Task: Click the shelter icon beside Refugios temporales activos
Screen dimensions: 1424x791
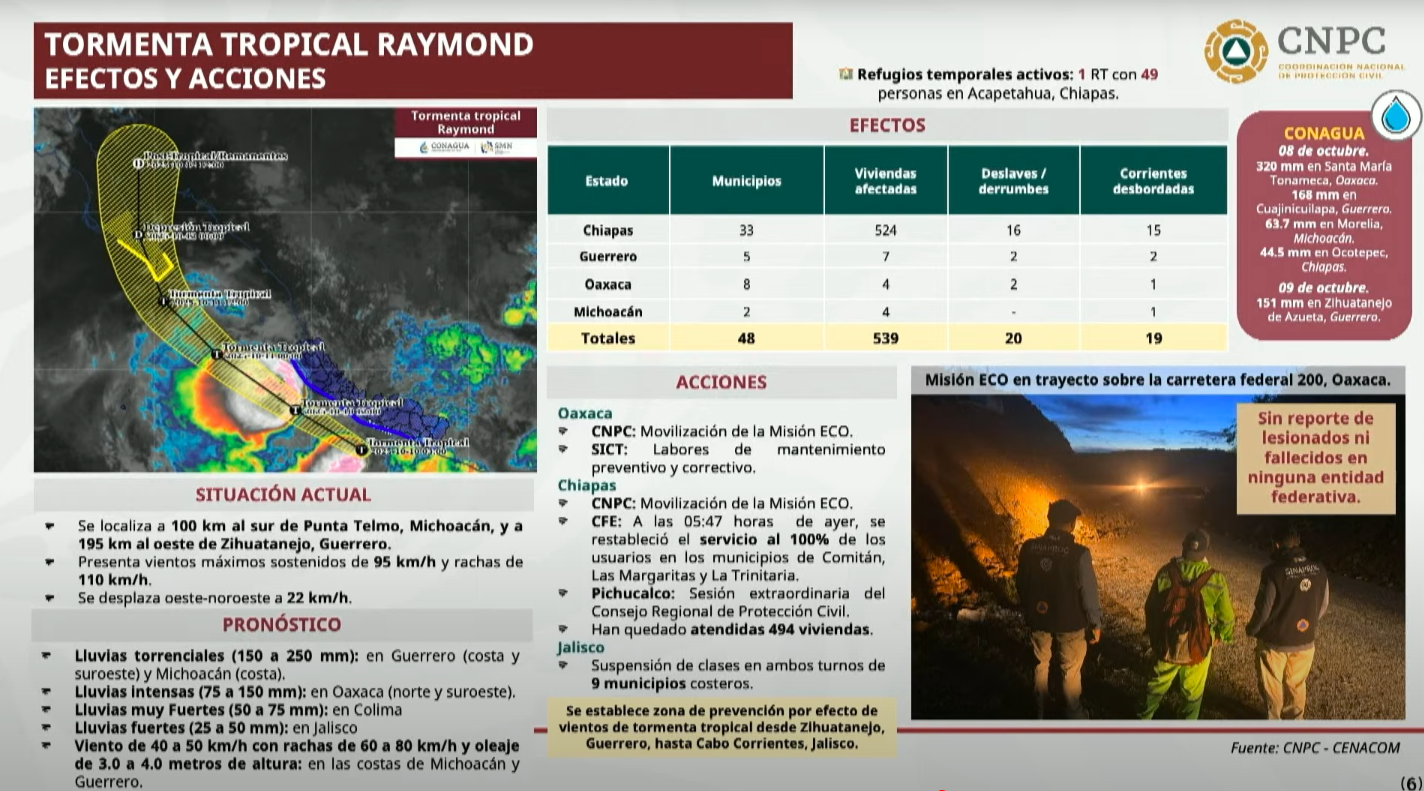Action: click(x=846, y=74)
